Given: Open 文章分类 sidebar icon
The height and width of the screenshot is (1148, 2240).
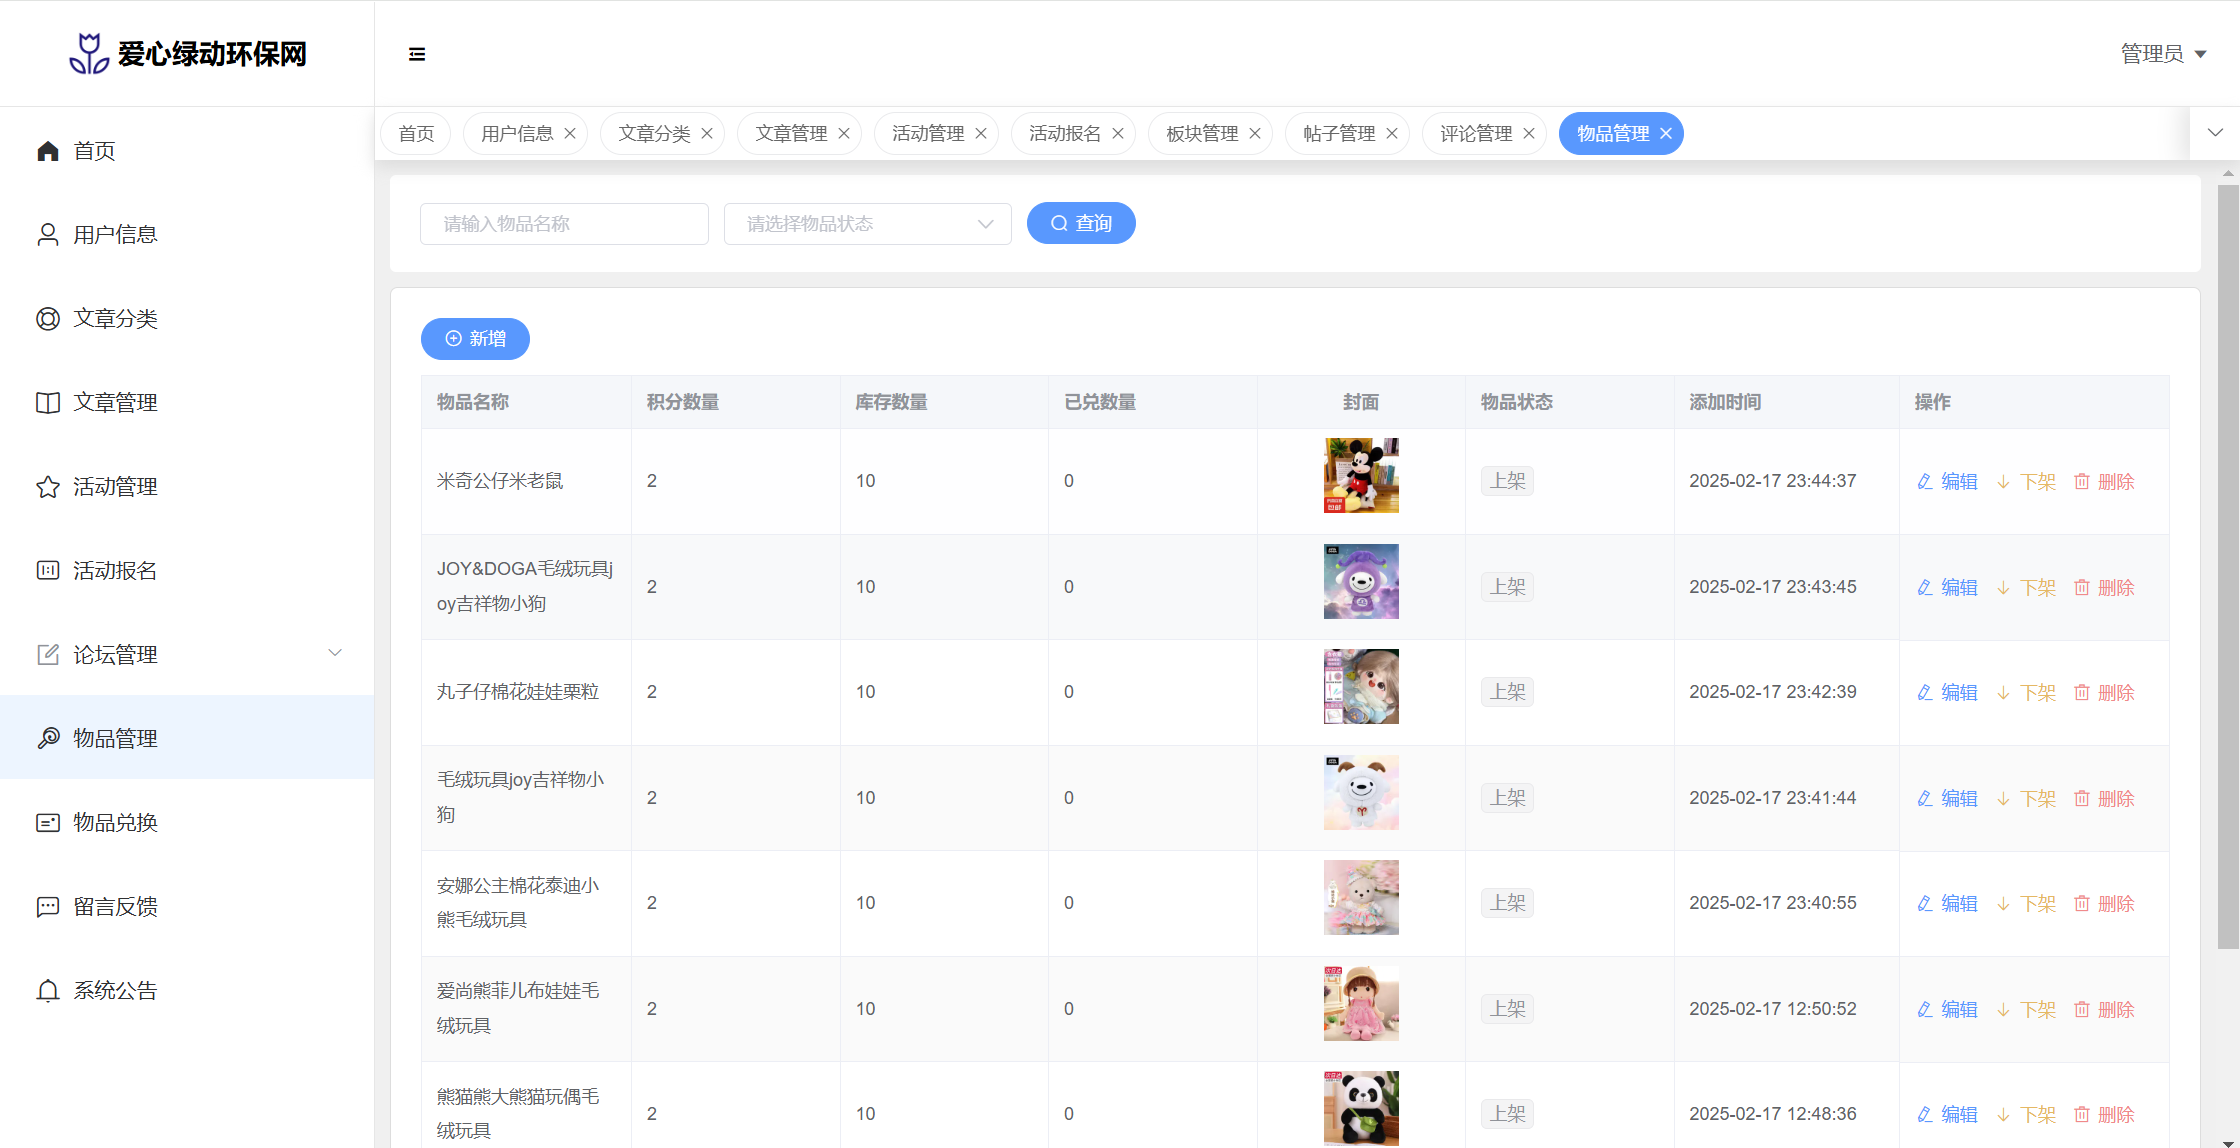Looking at the screenshot, I should pyautogui.click(x=48, y=319).
